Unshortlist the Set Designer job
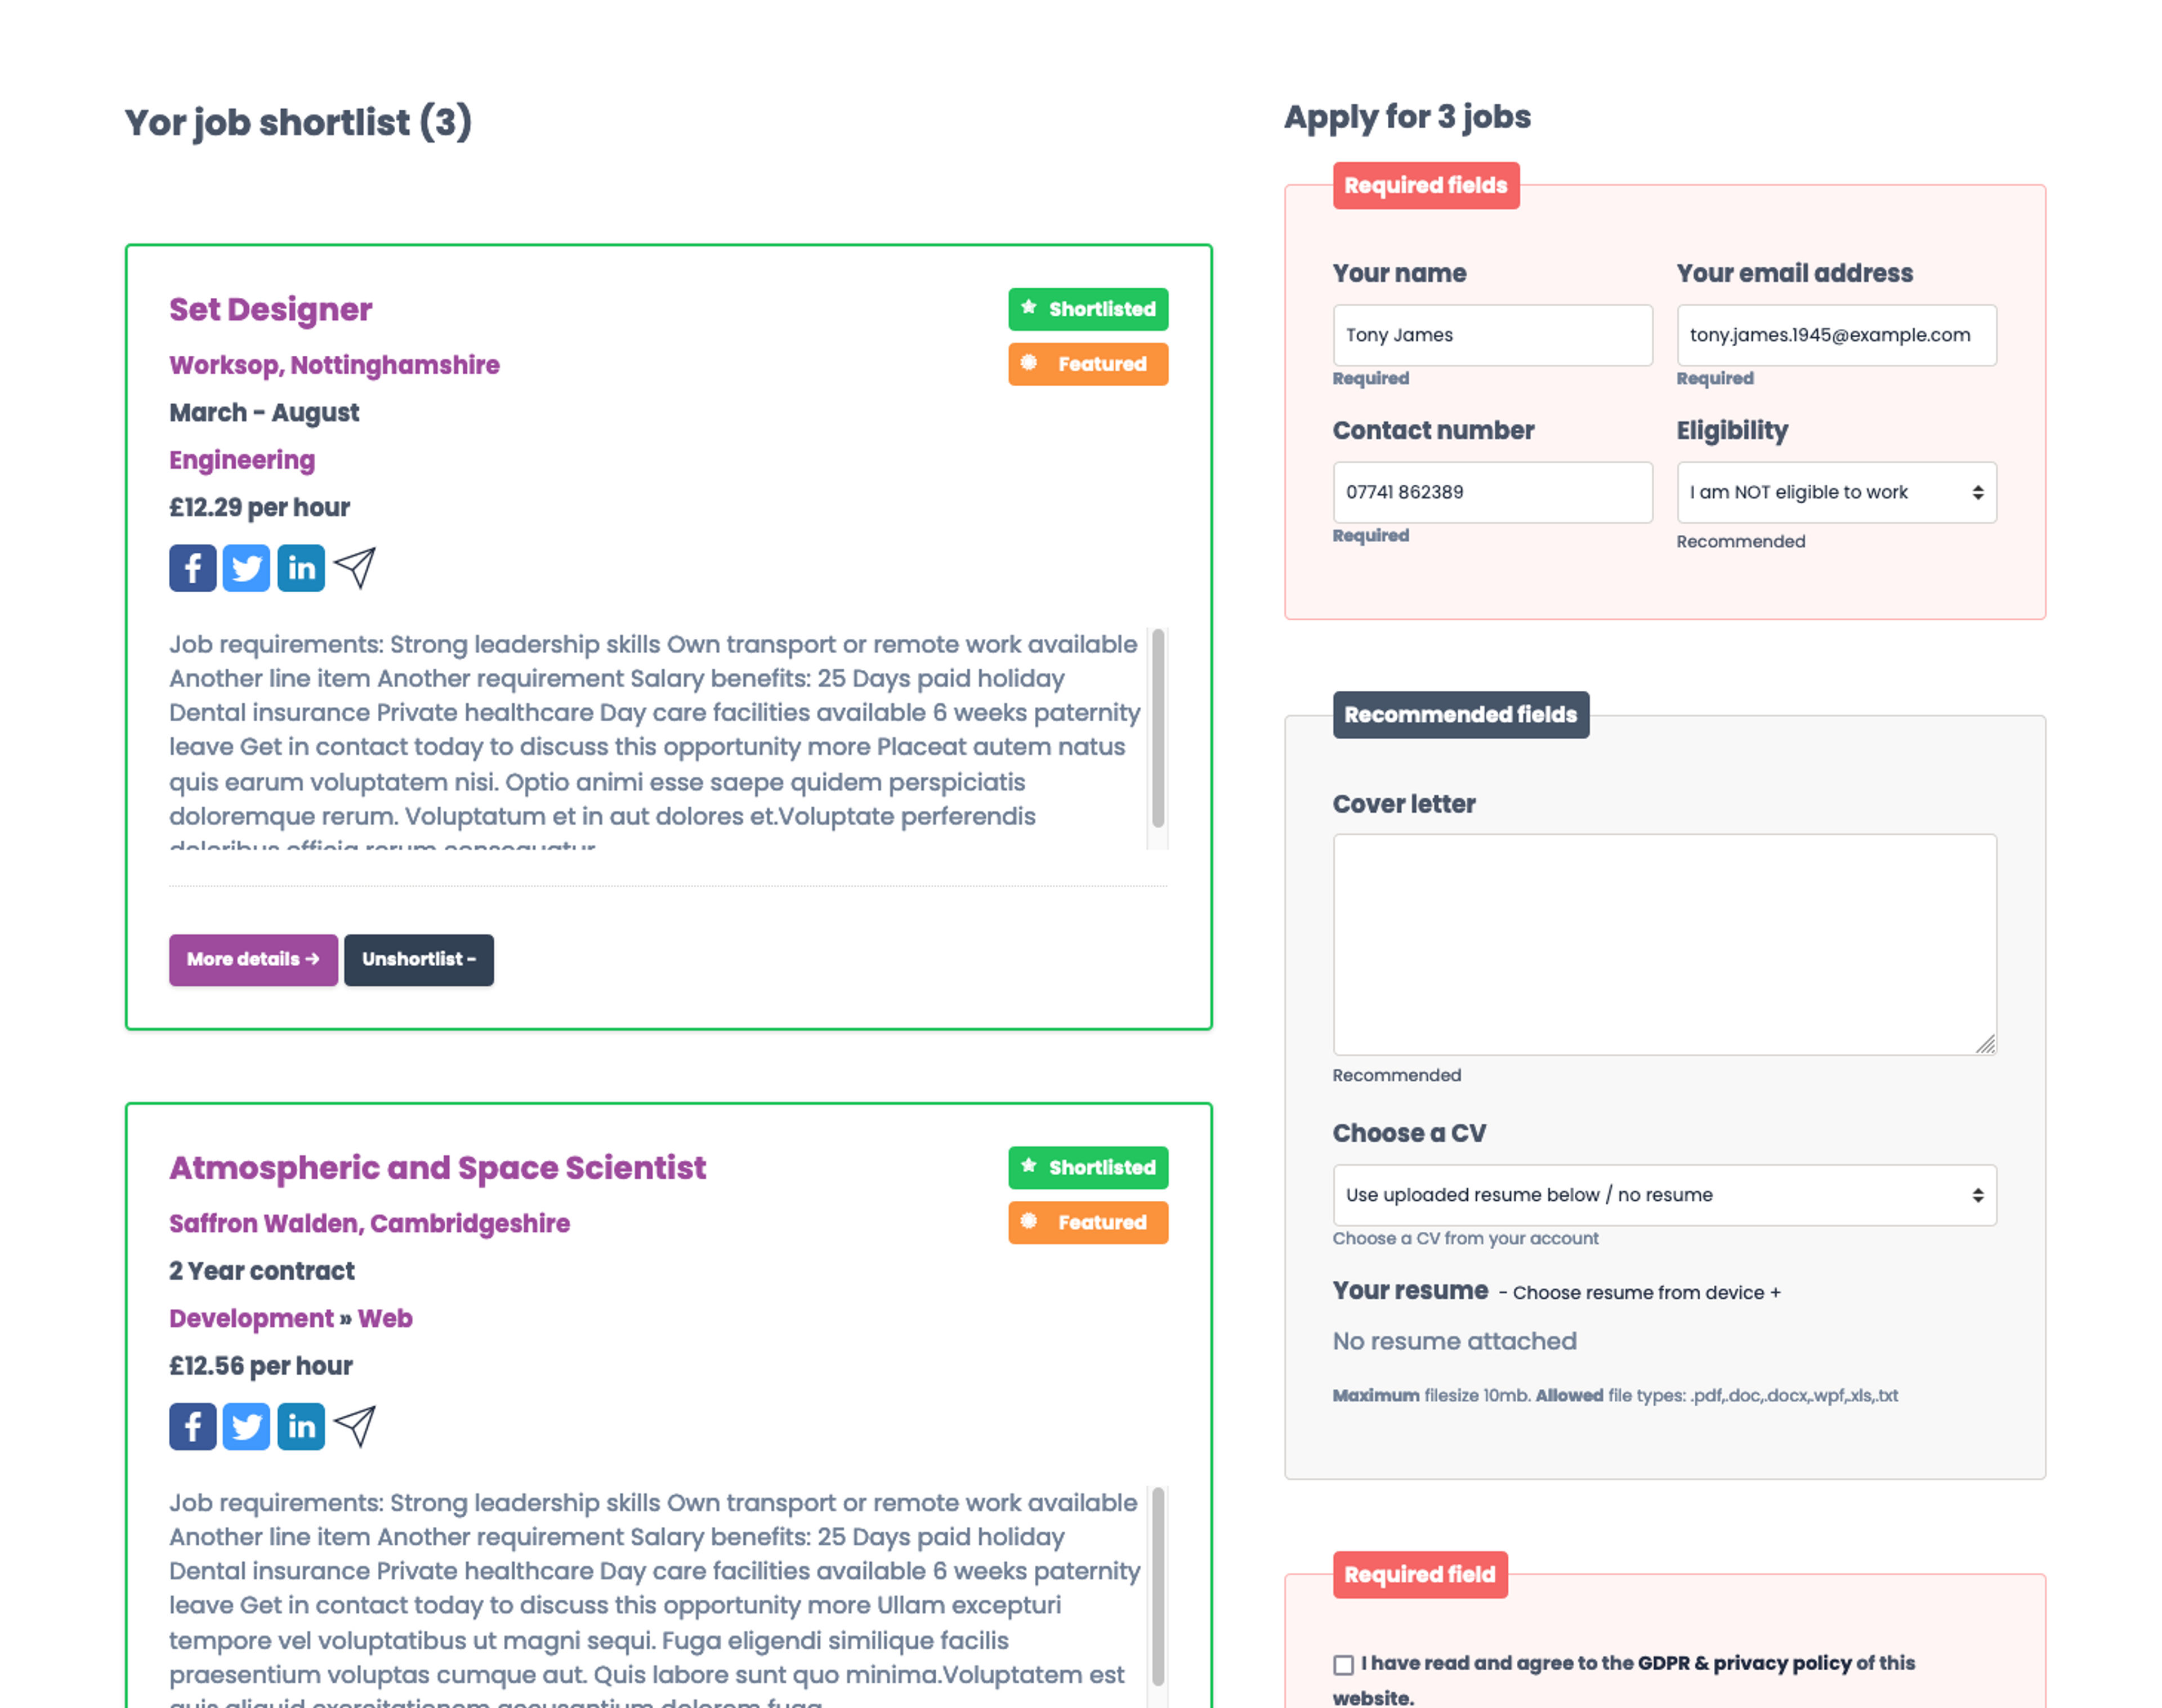2162x1708 pixels. click(x=418, y=960)
